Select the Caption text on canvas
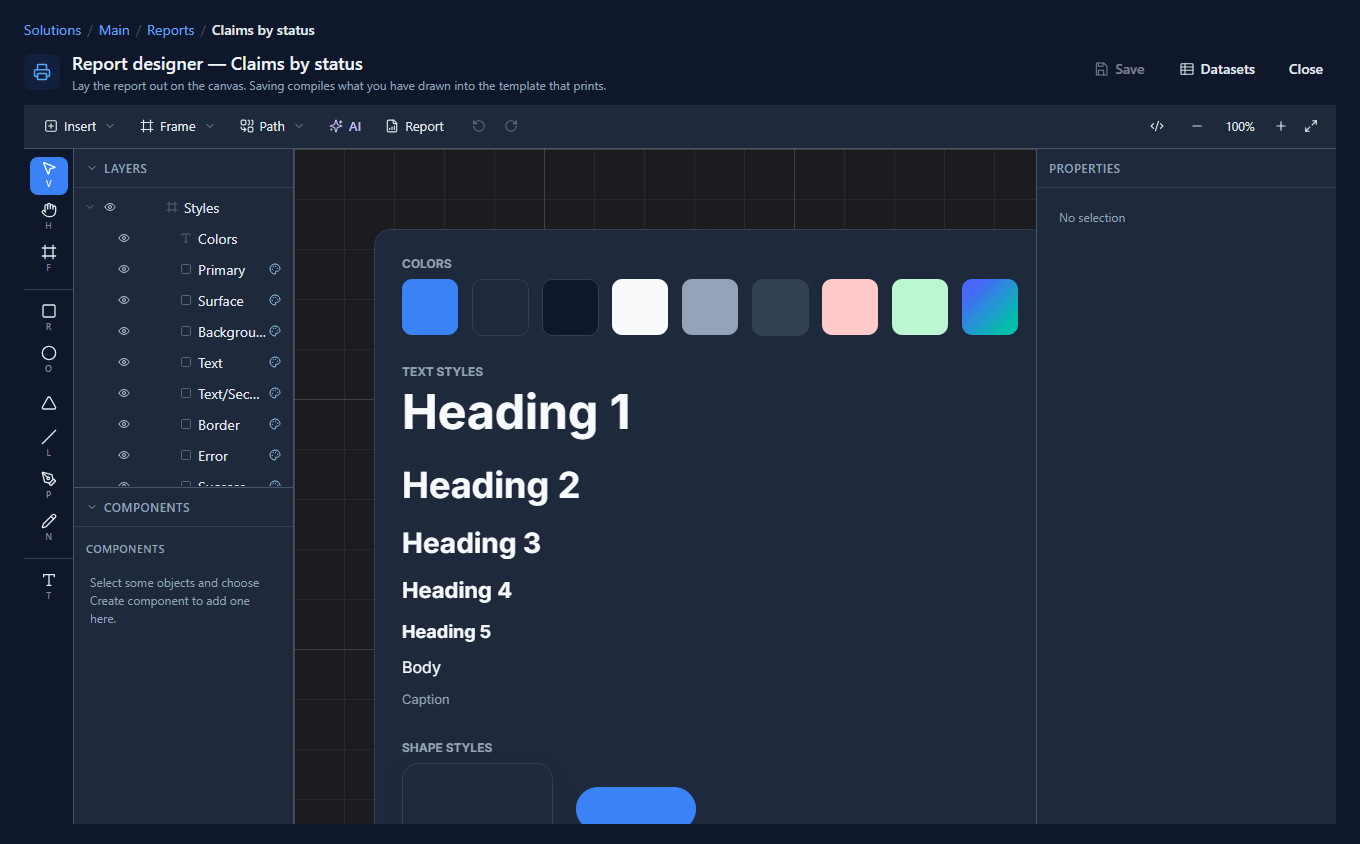This screenshot has width=1360, height=844. (426, 700)
